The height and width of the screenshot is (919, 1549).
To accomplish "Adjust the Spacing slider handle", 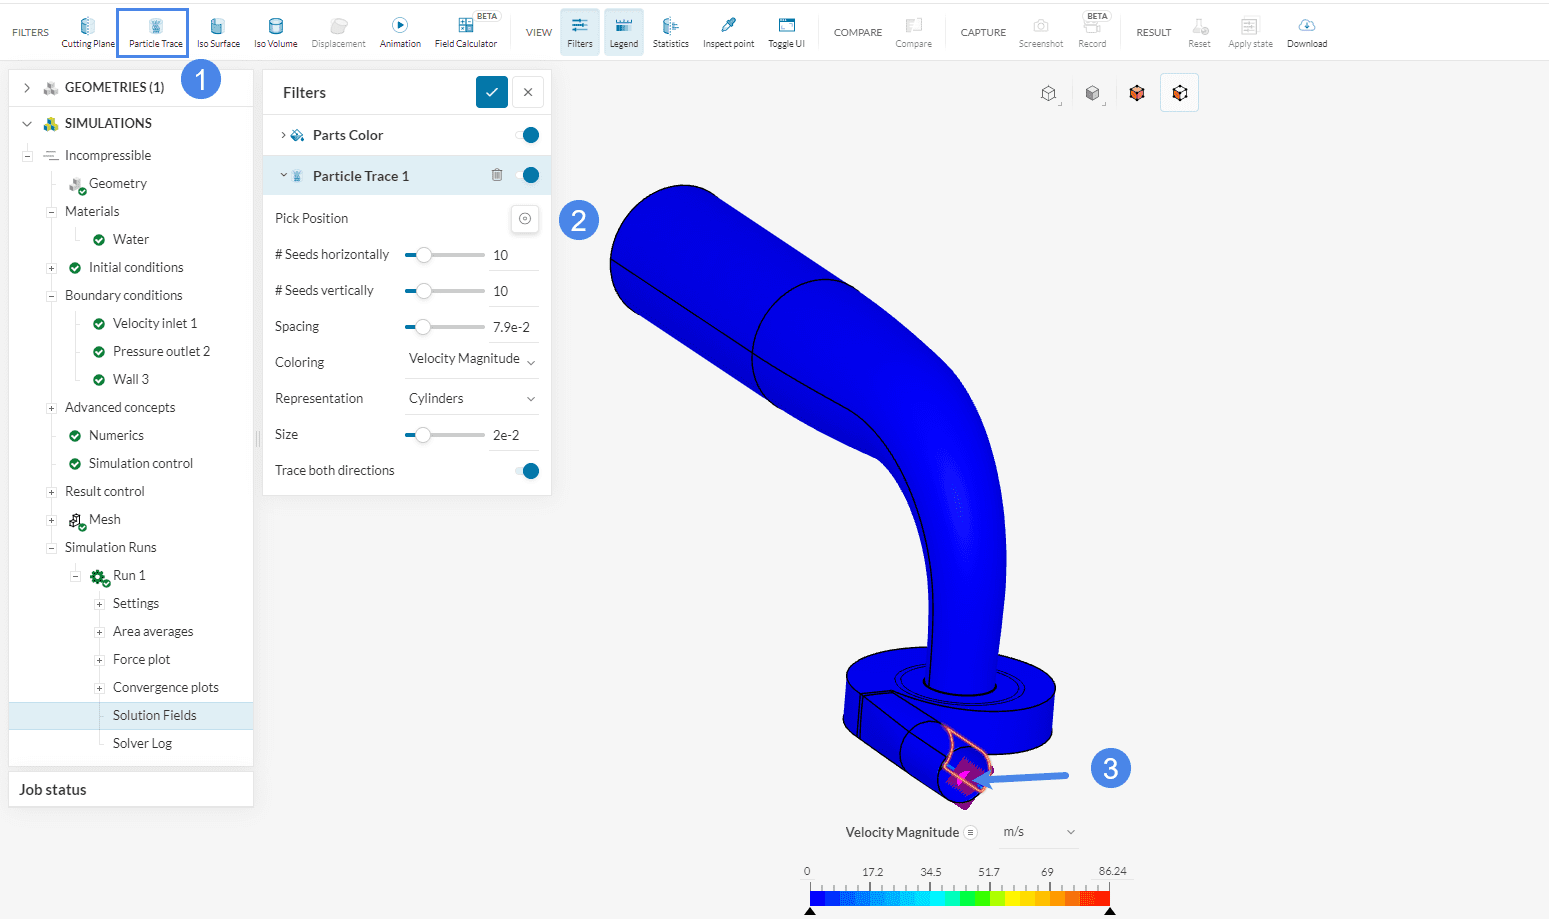I will tap(423, 327).
